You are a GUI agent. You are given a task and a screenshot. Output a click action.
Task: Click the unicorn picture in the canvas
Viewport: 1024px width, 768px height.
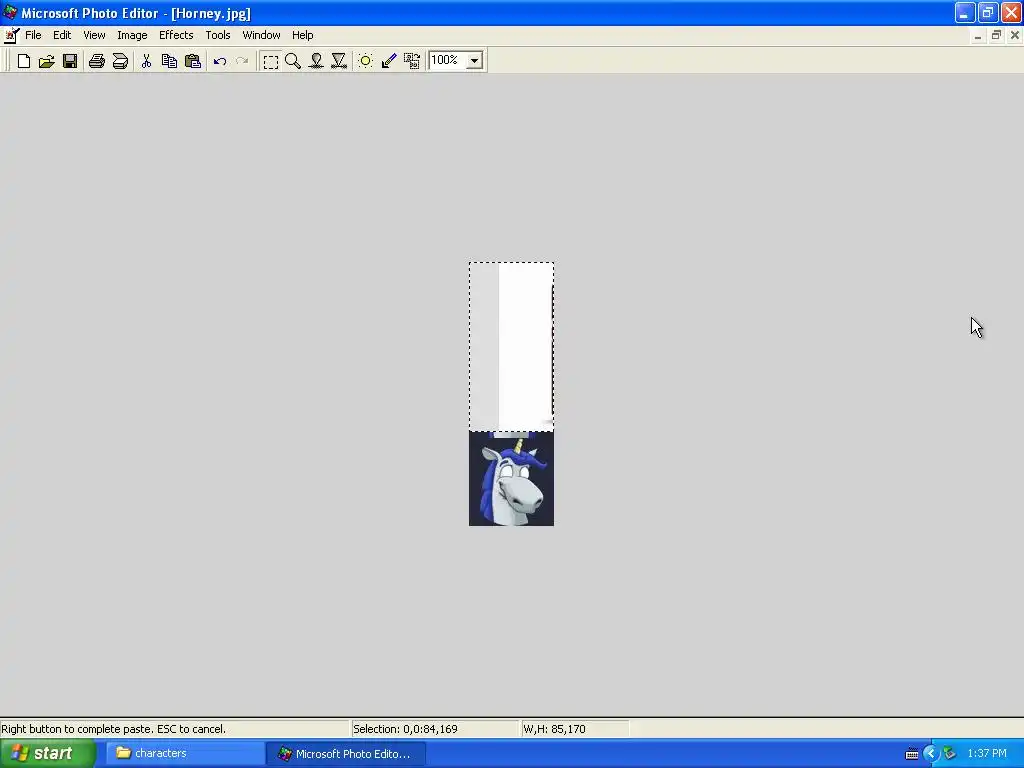click(x=511, y=479)
